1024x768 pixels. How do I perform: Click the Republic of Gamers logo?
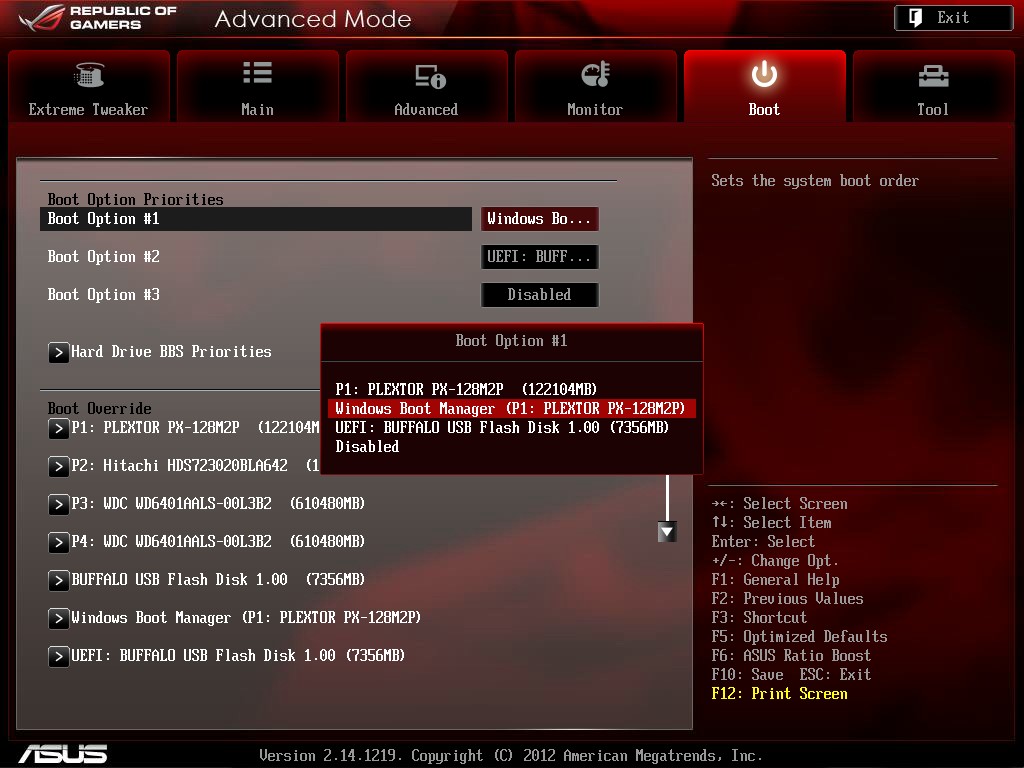(x=98, y=18)
